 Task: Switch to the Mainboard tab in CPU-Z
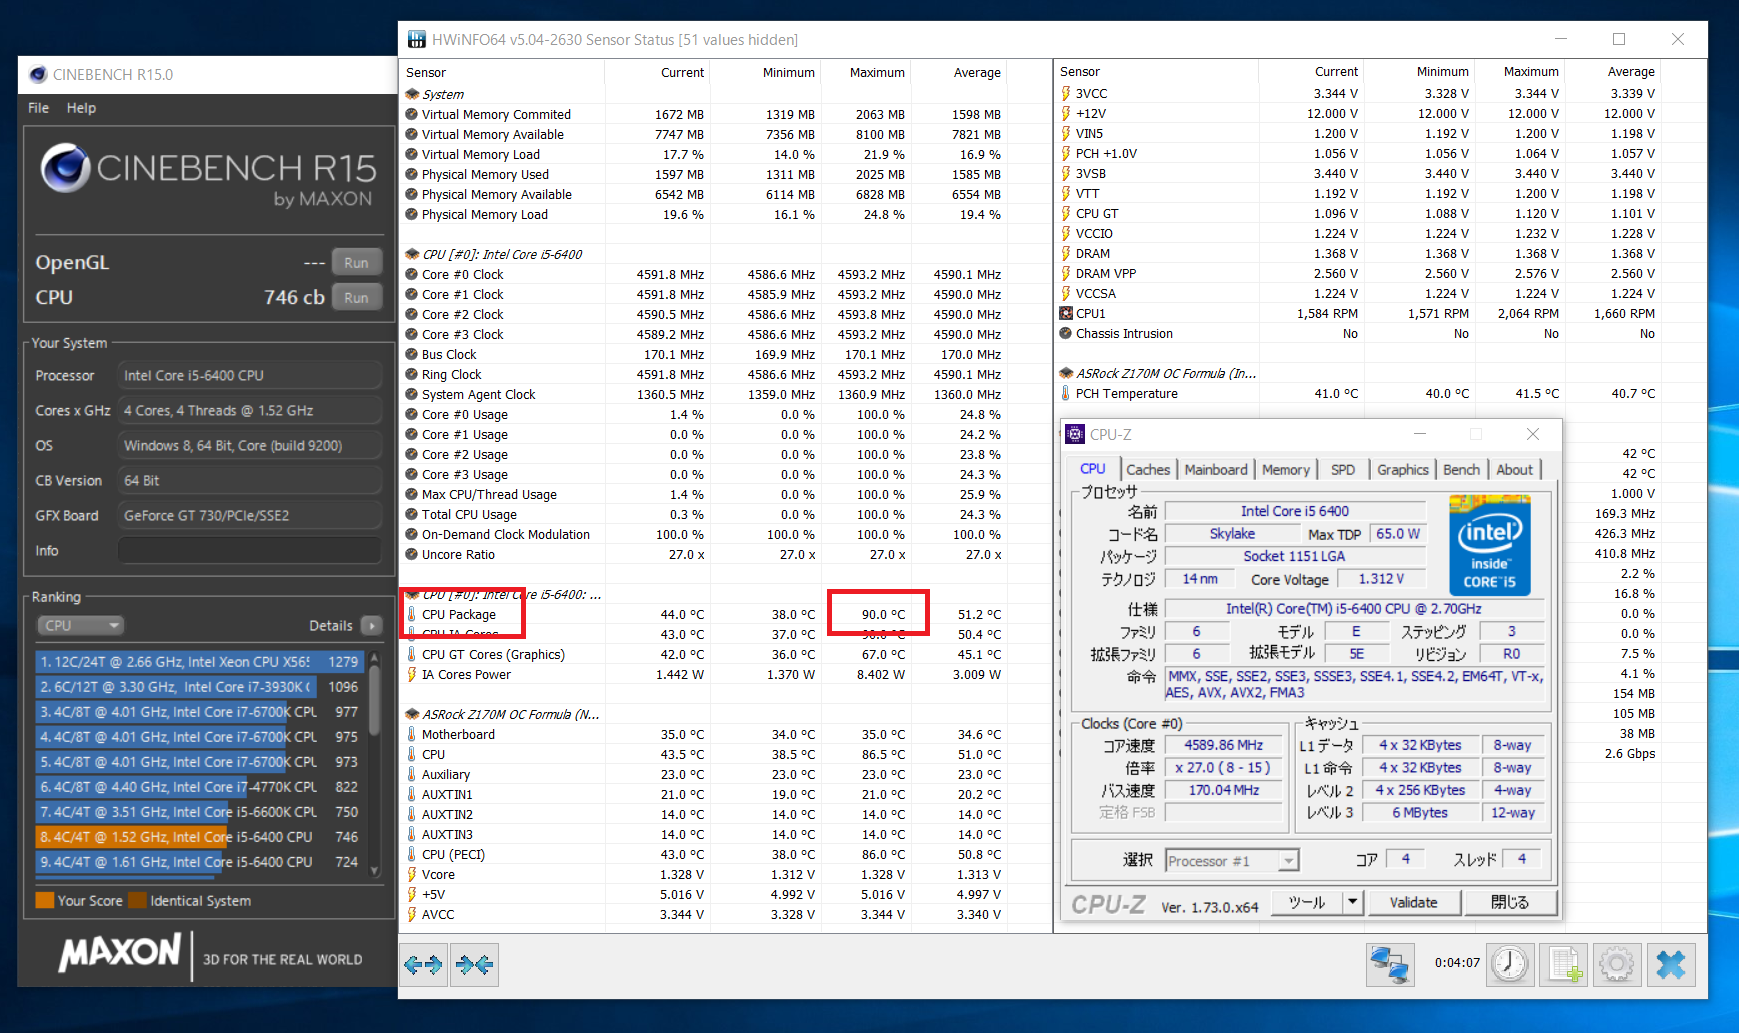tap(1215, 470)
